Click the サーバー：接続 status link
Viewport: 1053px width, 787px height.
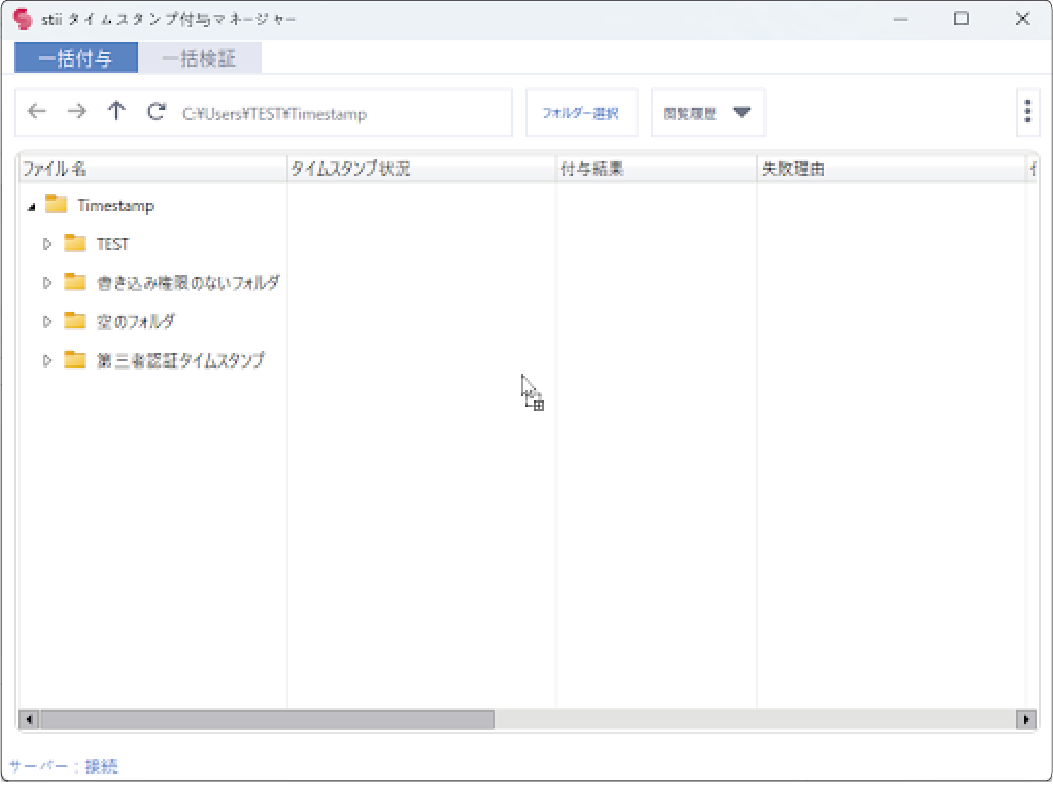[x=63, y=767]
